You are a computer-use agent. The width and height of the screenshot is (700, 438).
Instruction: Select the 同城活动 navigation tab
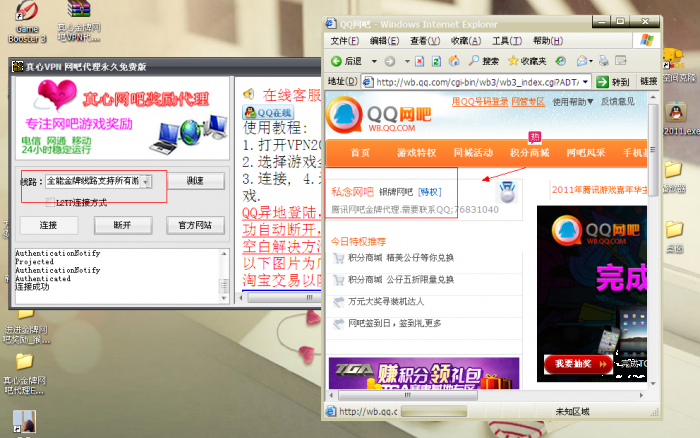pos(473,153)
